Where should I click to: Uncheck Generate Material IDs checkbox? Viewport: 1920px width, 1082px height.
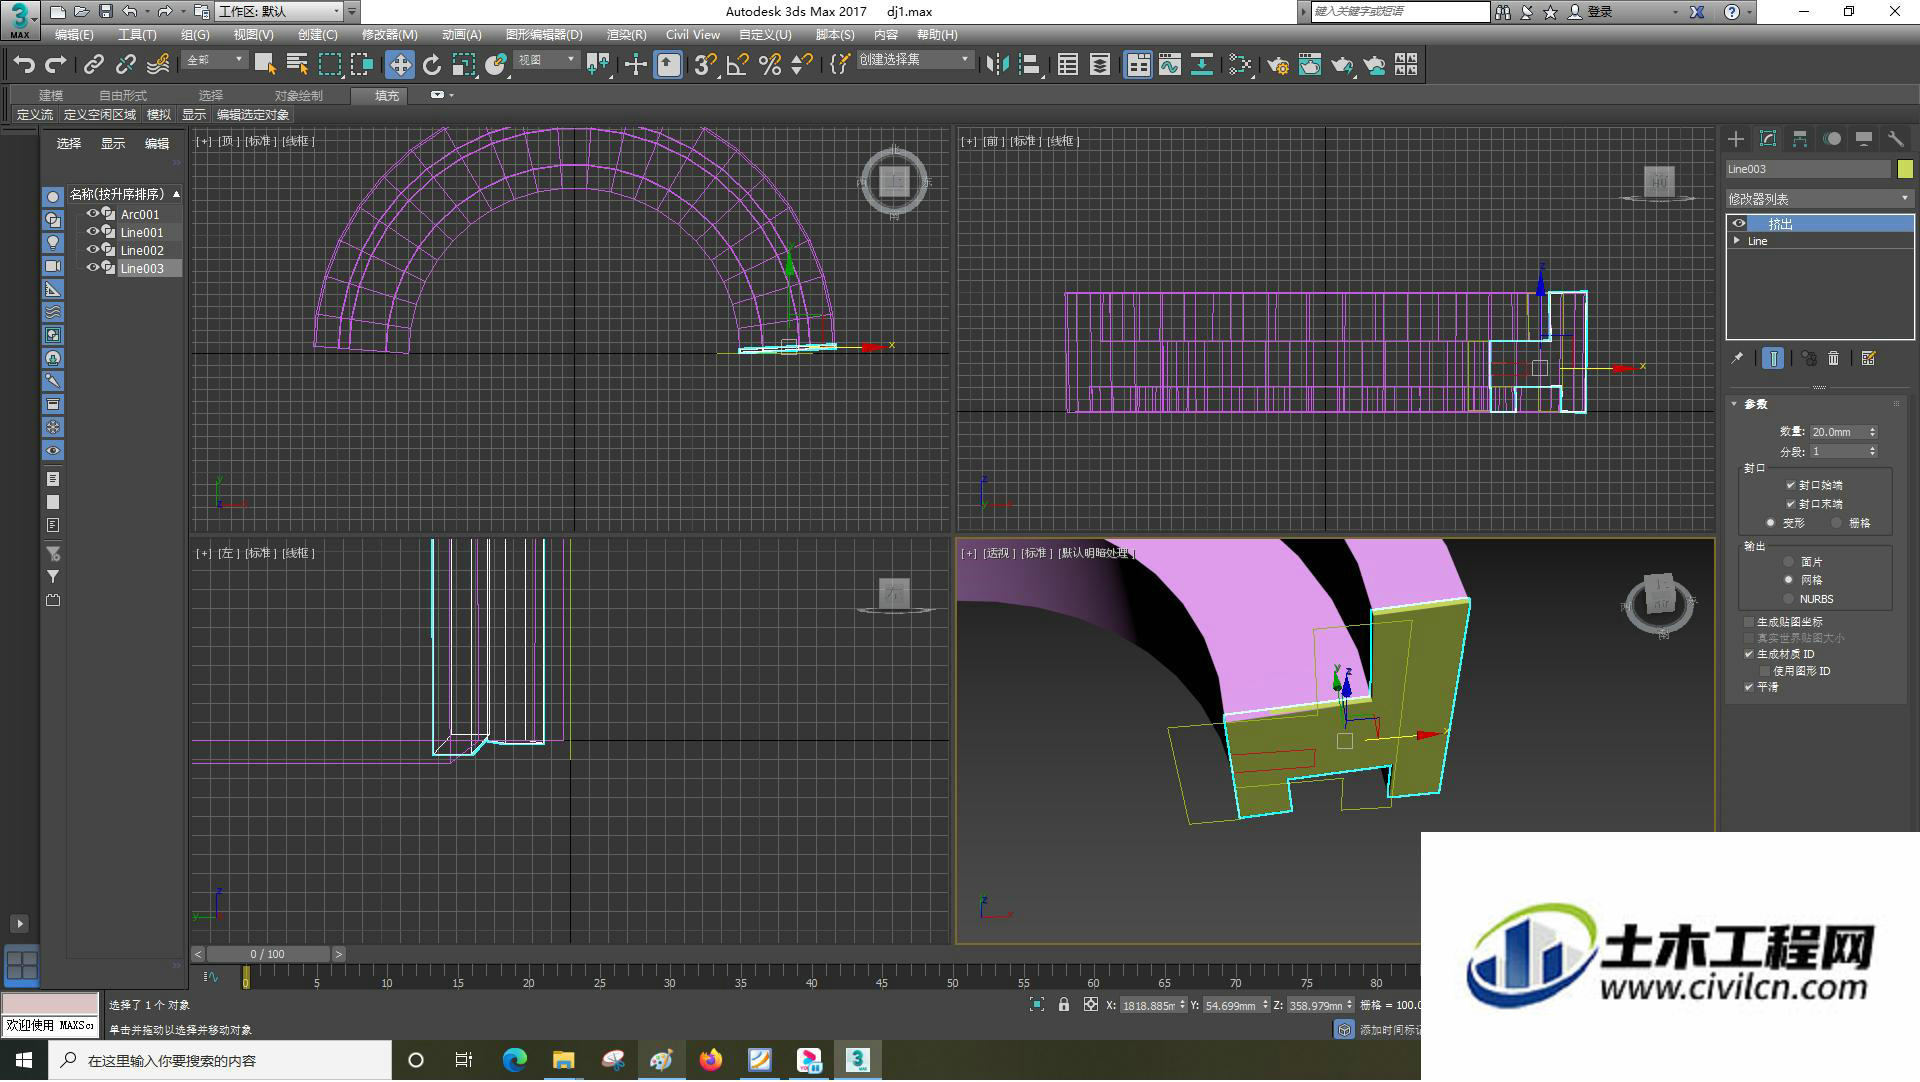[x=1749, y=654]
